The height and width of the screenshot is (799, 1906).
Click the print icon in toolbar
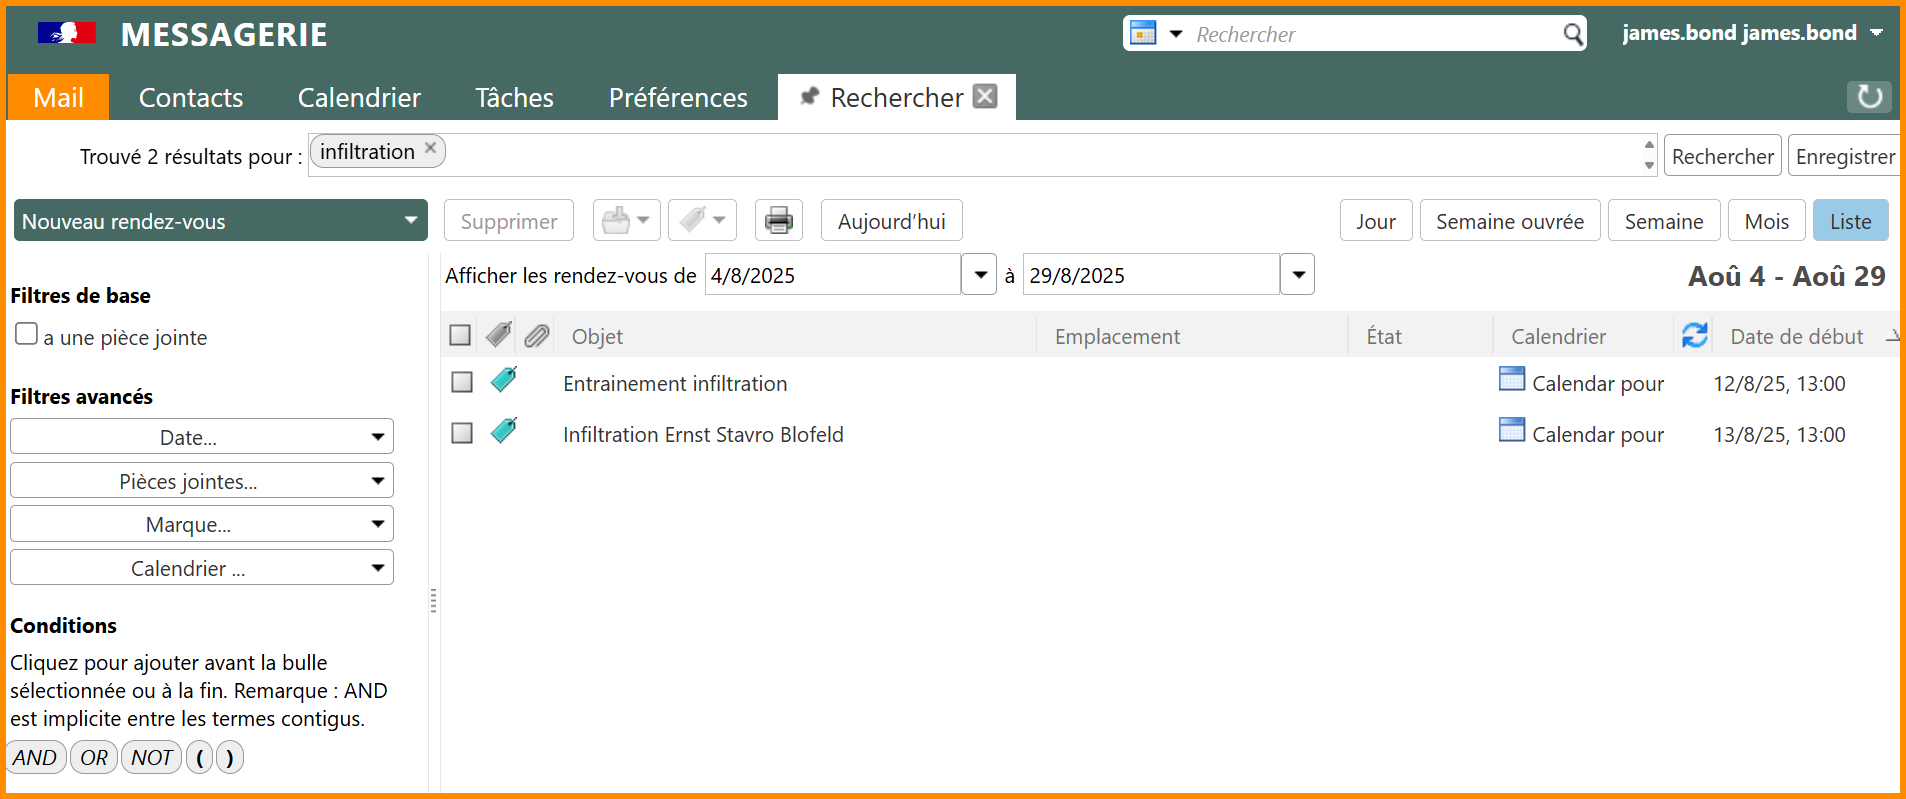coord(778,221)
